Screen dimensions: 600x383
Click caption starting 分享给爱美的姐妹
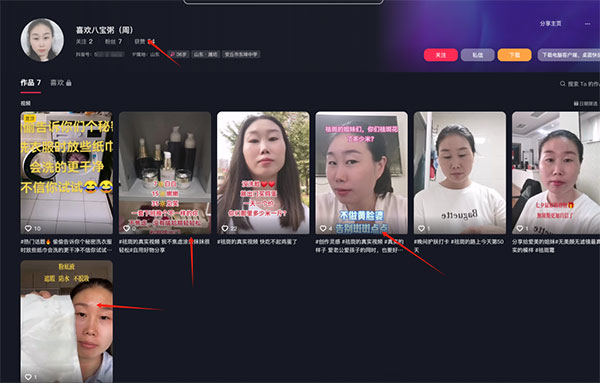pyautogui.click(x=556, y=246)
